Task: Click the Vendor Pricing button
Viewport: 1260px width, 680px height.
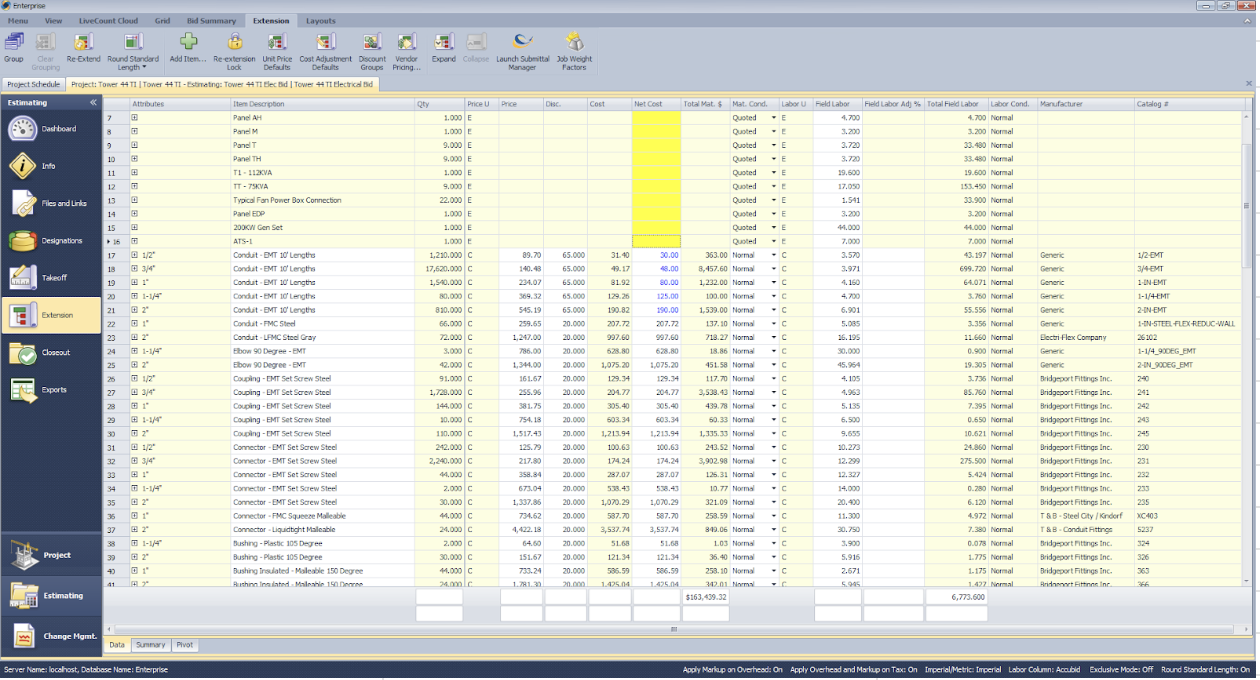Action: point(406,48)
